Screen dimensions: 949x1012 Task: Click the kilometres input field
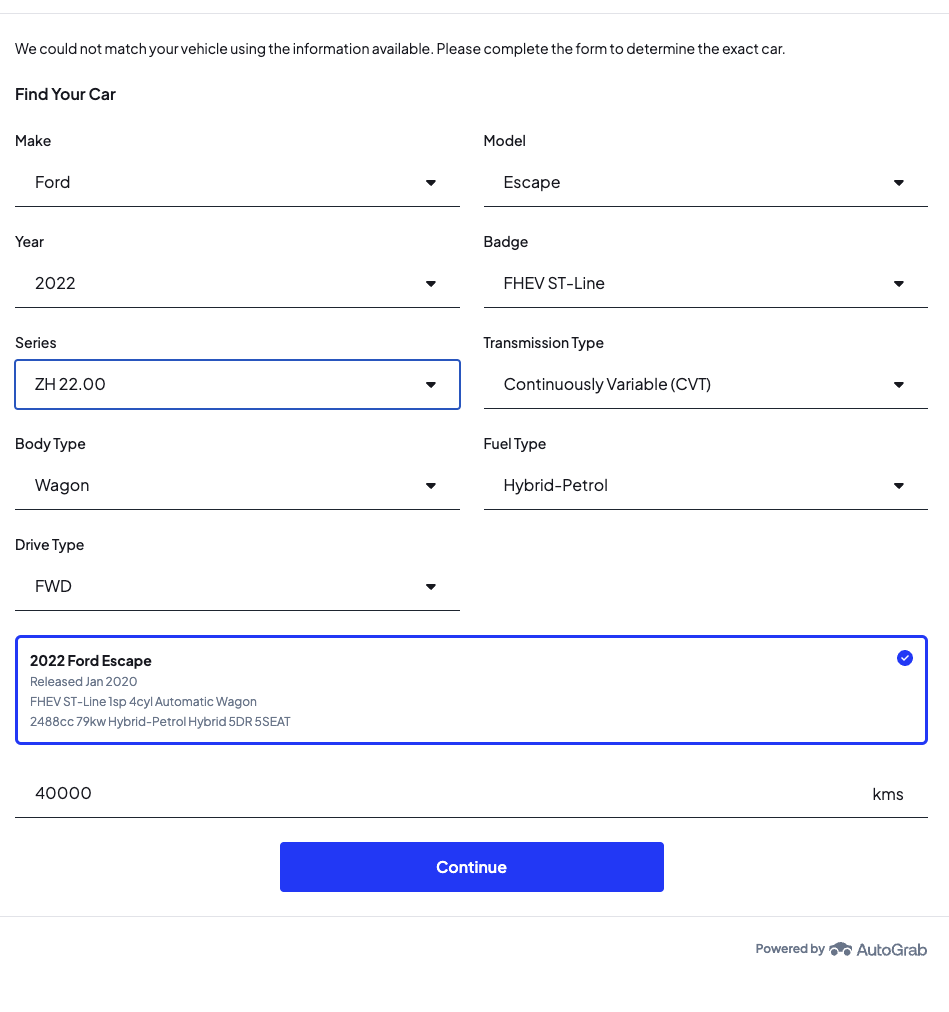coord(440,794)
